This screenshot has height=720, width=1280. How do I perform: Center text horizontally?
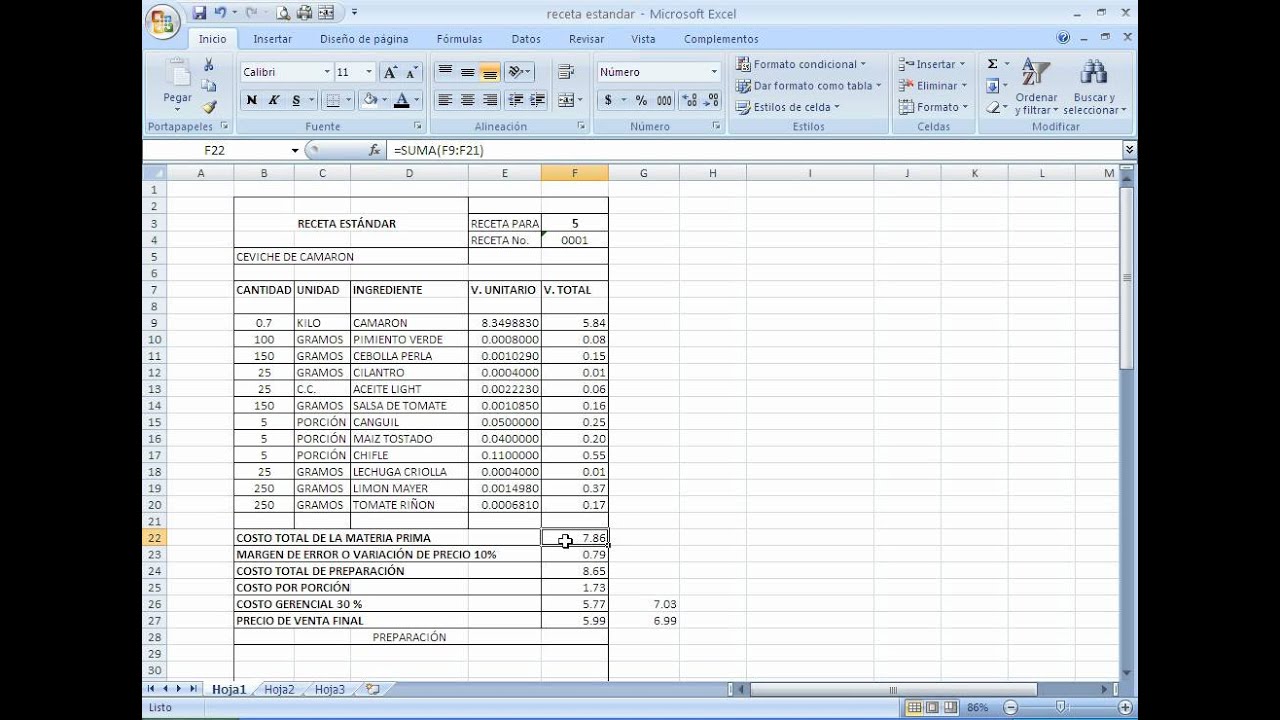click(467, 100)
